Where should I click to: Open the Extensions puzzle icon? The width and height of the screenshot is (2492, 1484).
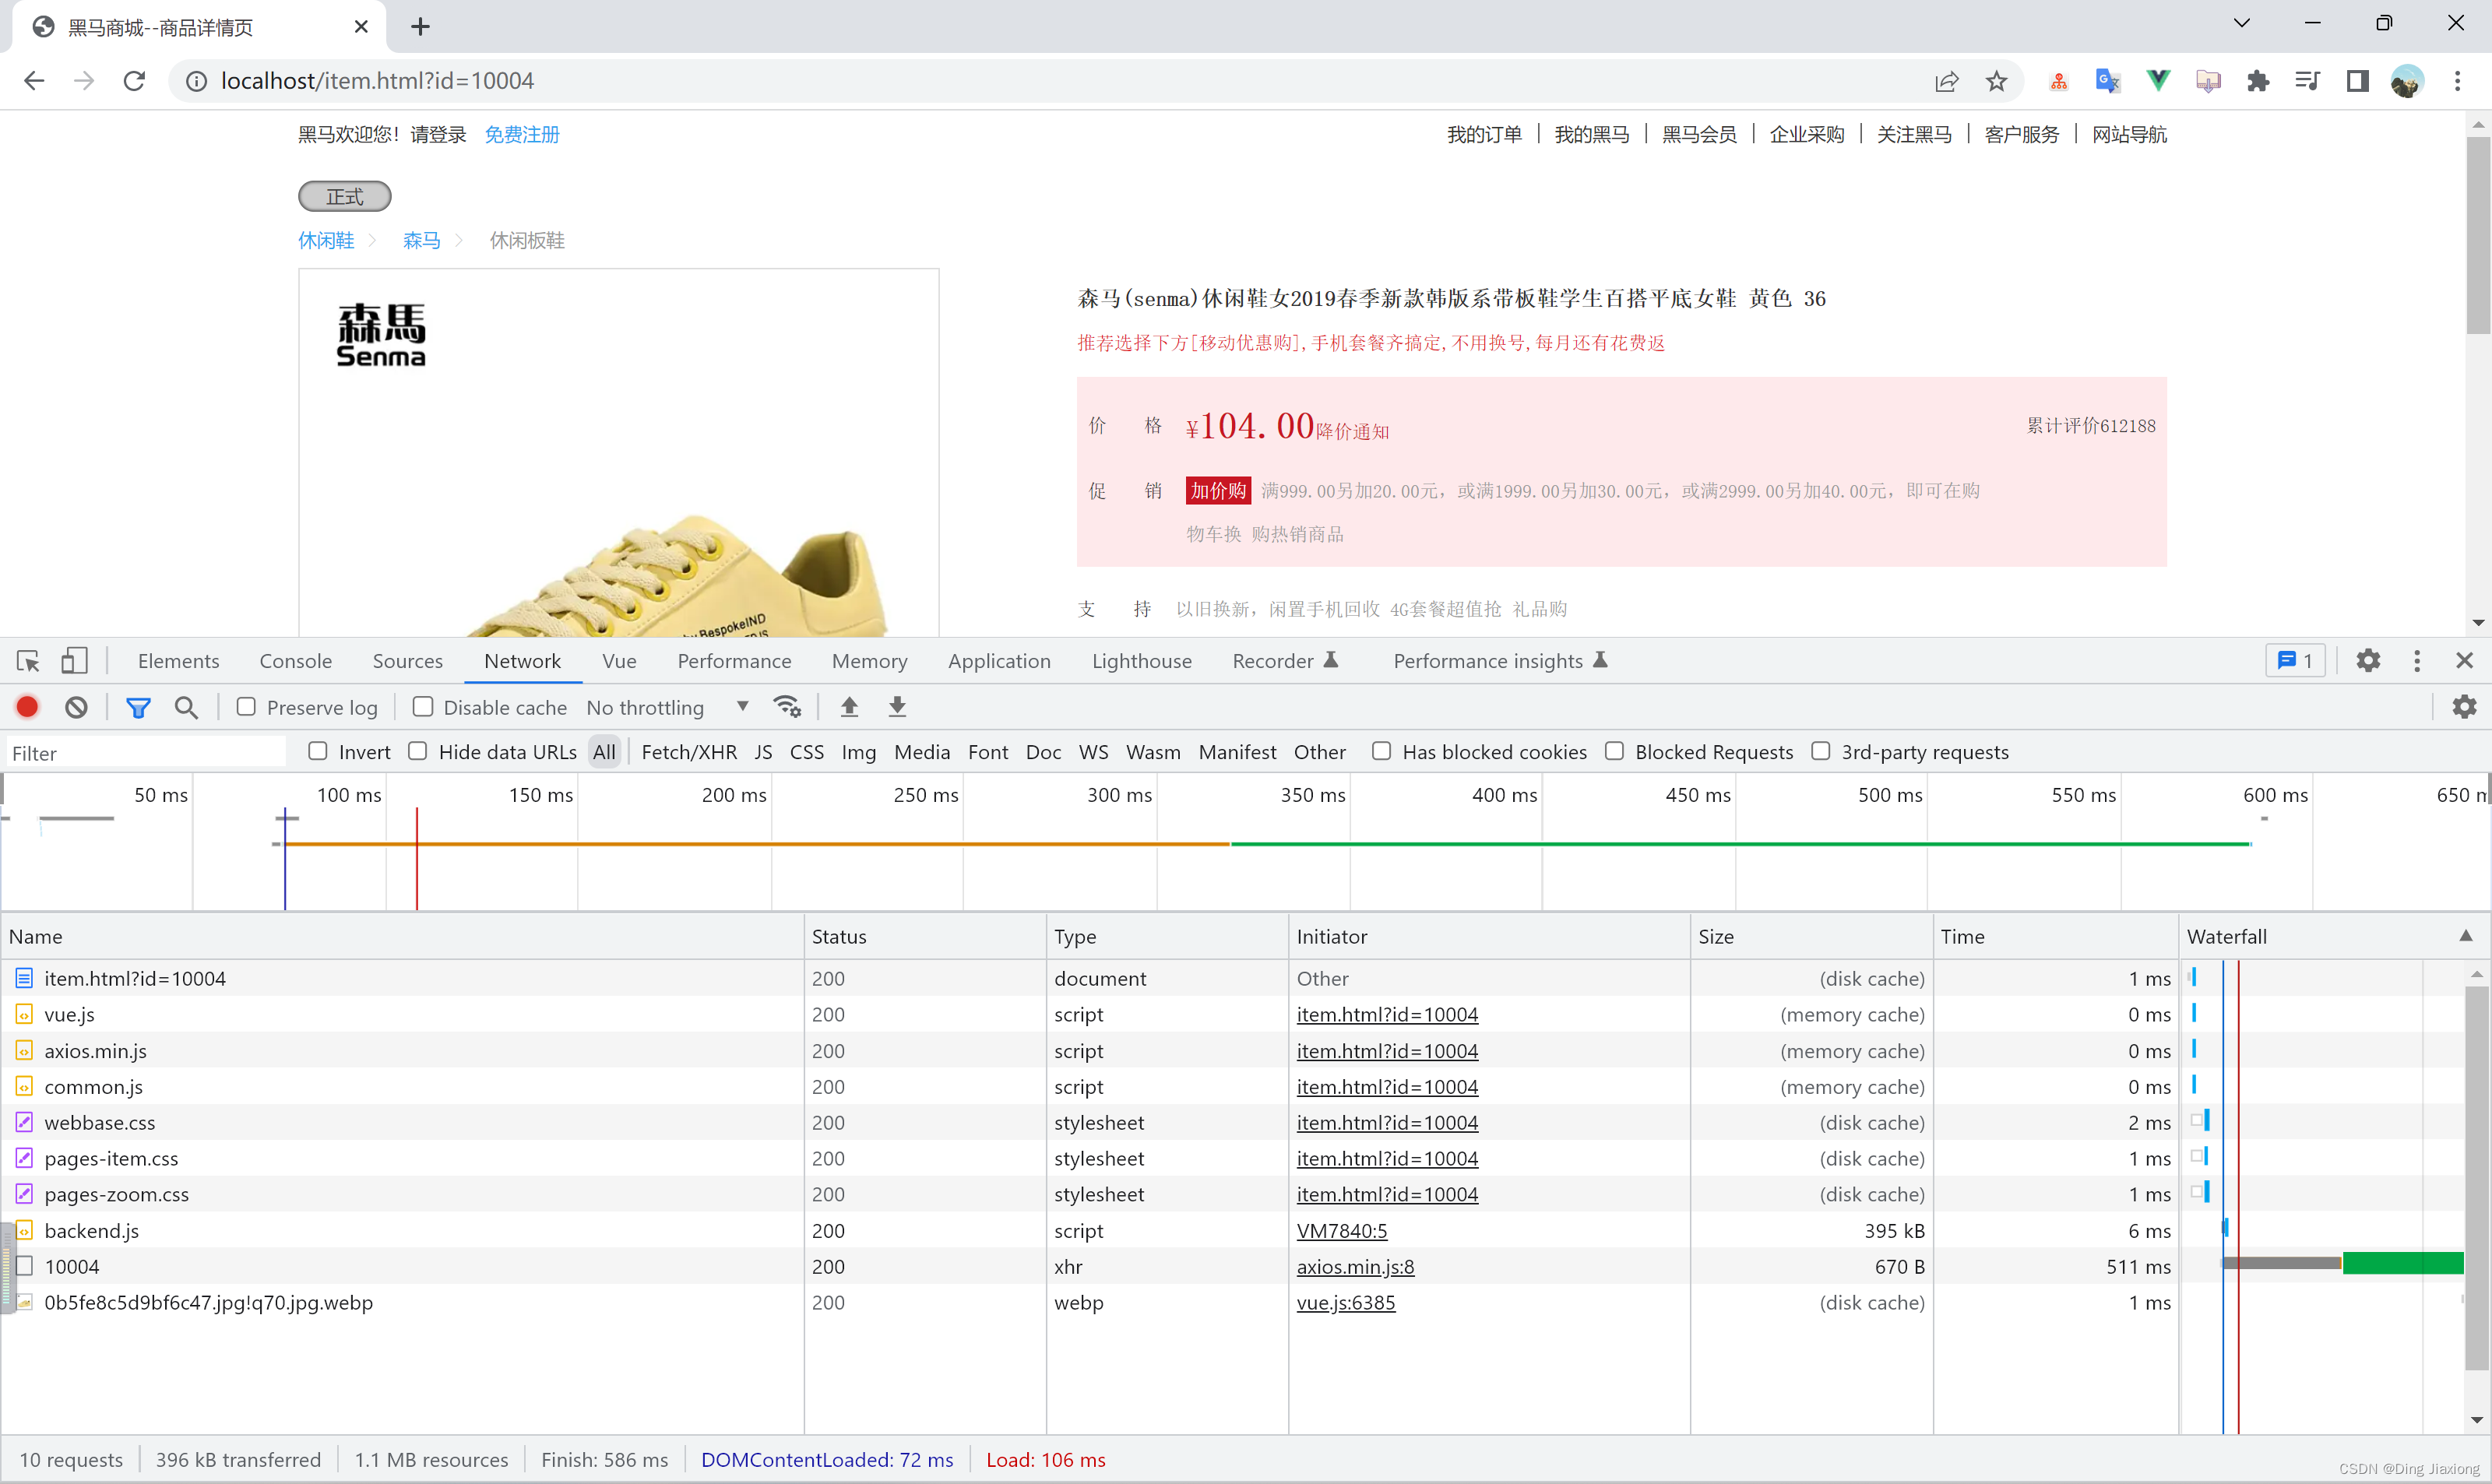point(2258,81)
